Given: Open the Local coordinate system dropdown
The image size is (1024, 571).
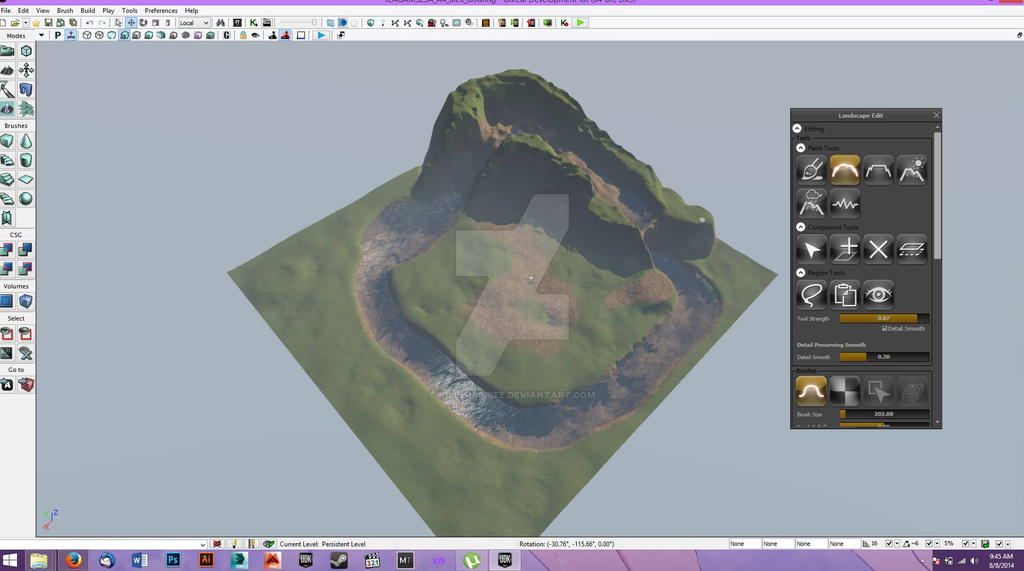Looking at the screenshot, I should (194, 22).
